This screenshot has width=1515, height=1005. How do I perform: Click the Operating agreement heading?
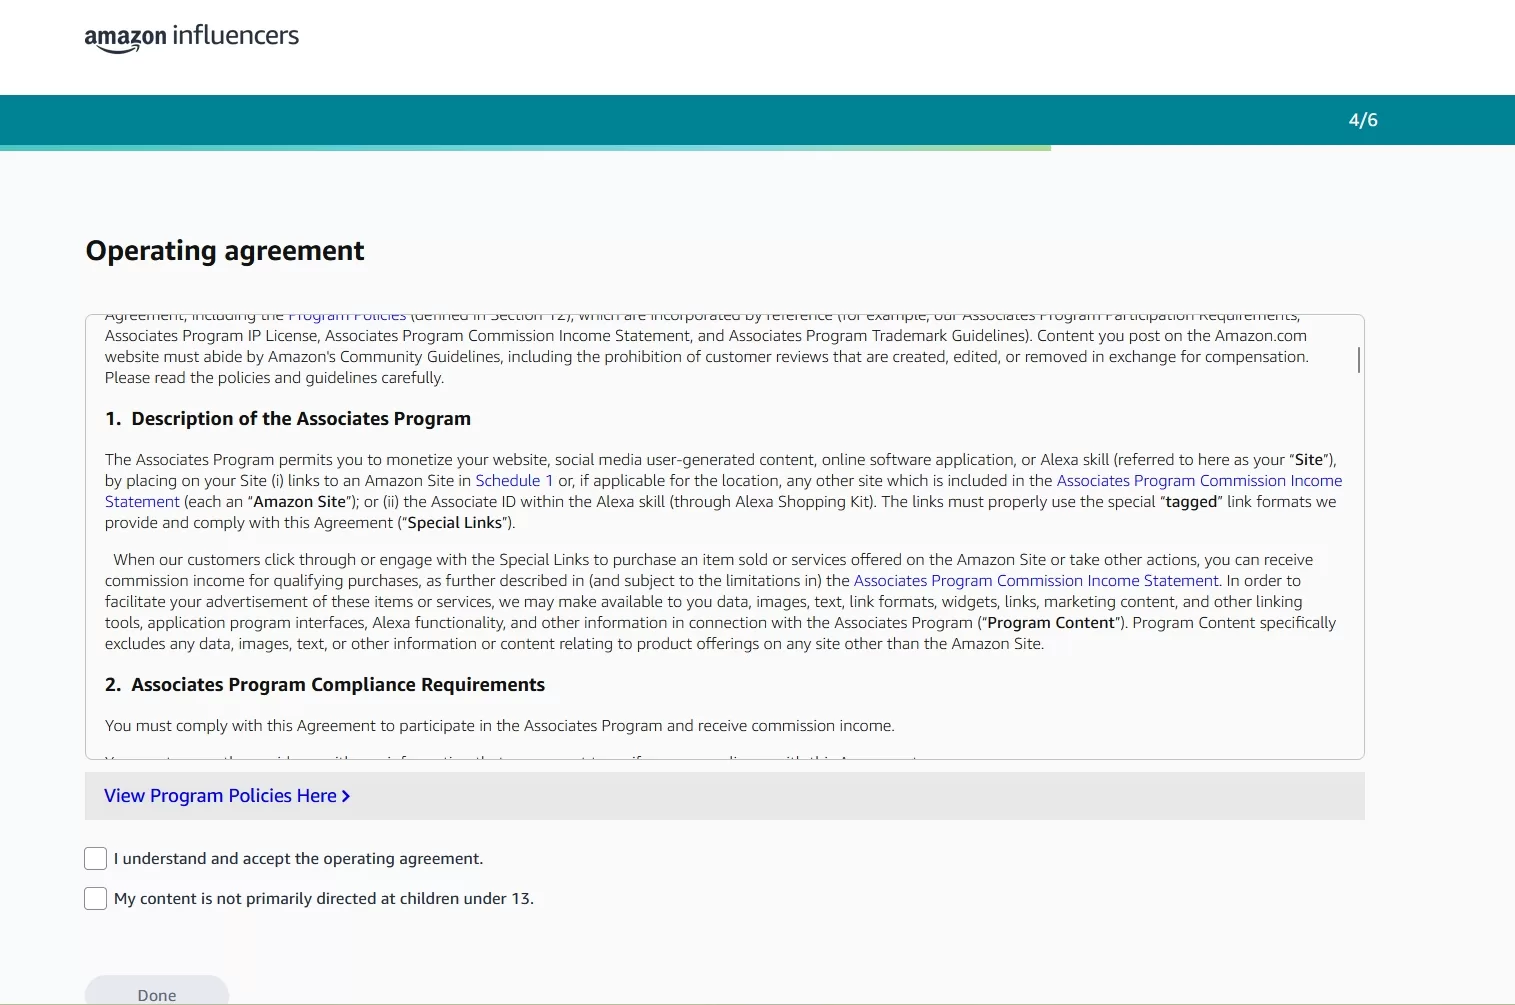(225, 251)
